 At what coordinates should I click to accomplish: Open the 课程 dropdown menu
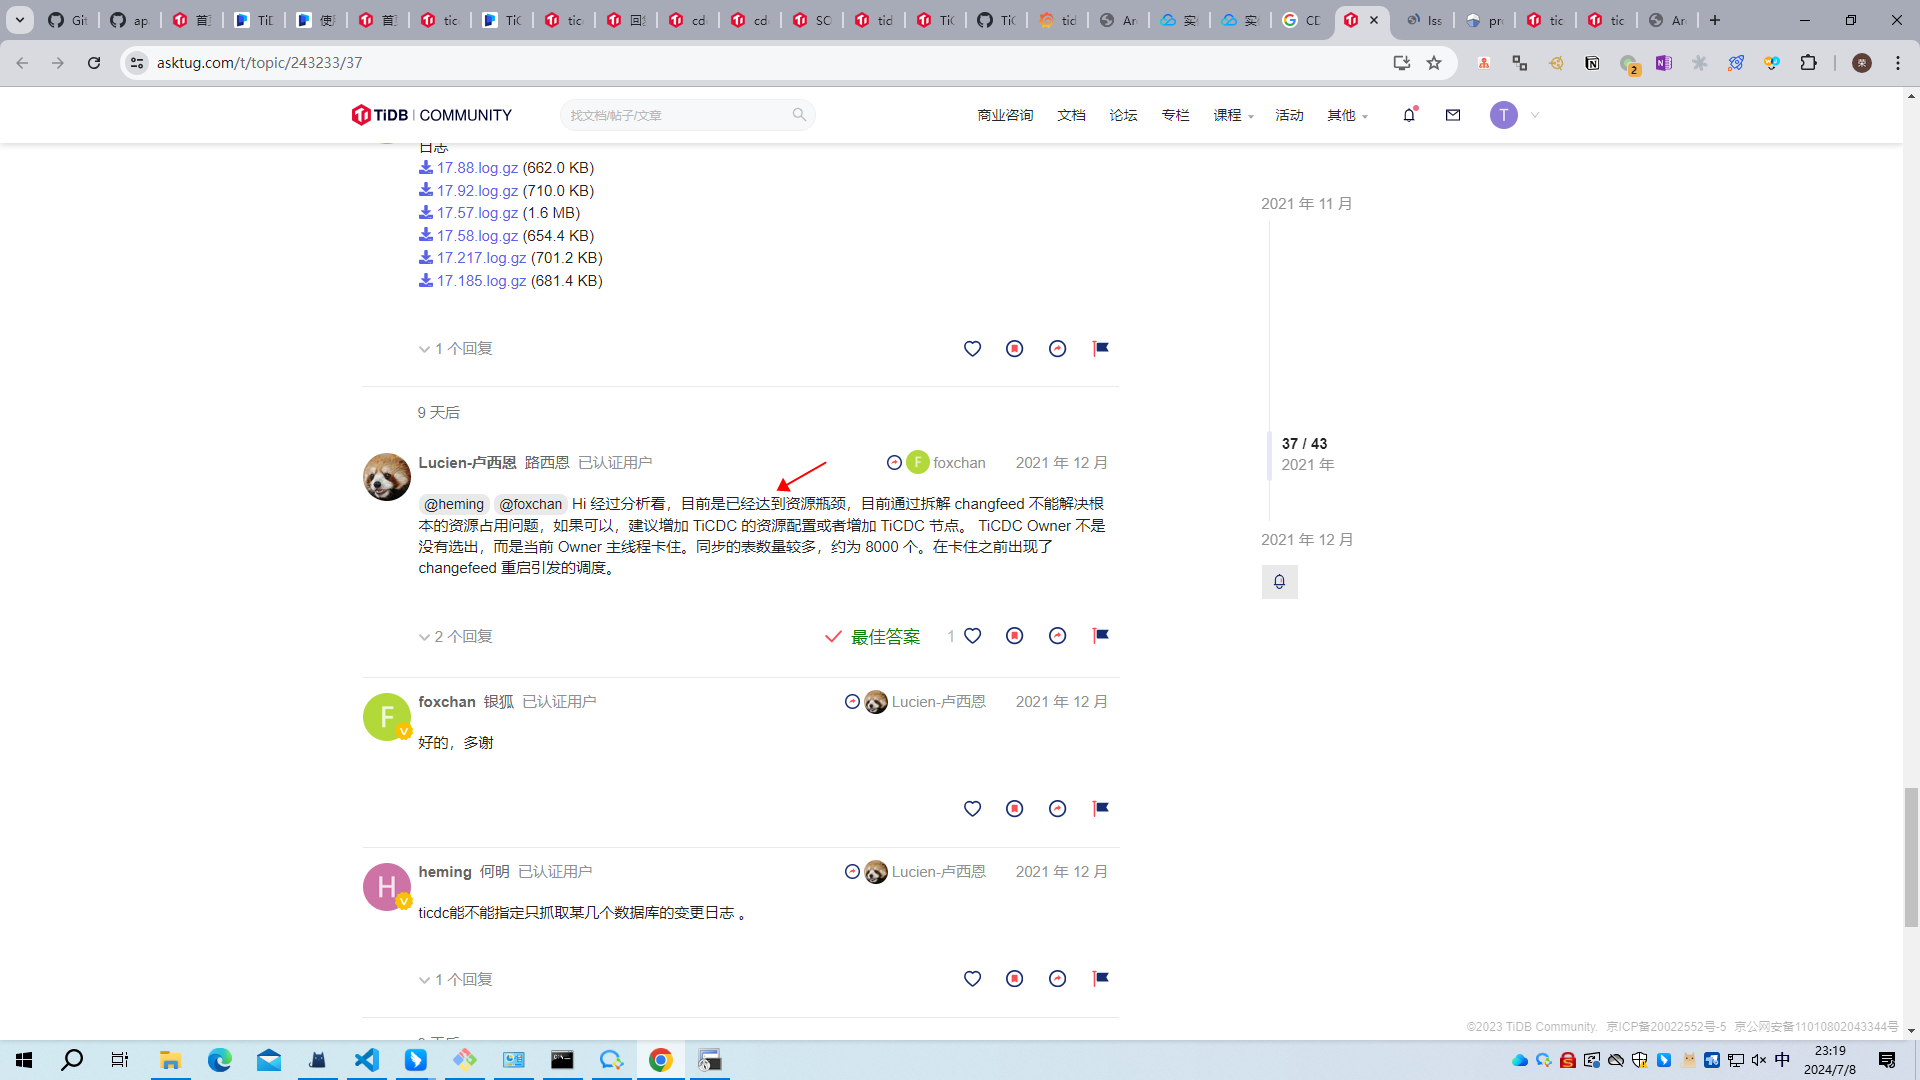point(1233,115)
